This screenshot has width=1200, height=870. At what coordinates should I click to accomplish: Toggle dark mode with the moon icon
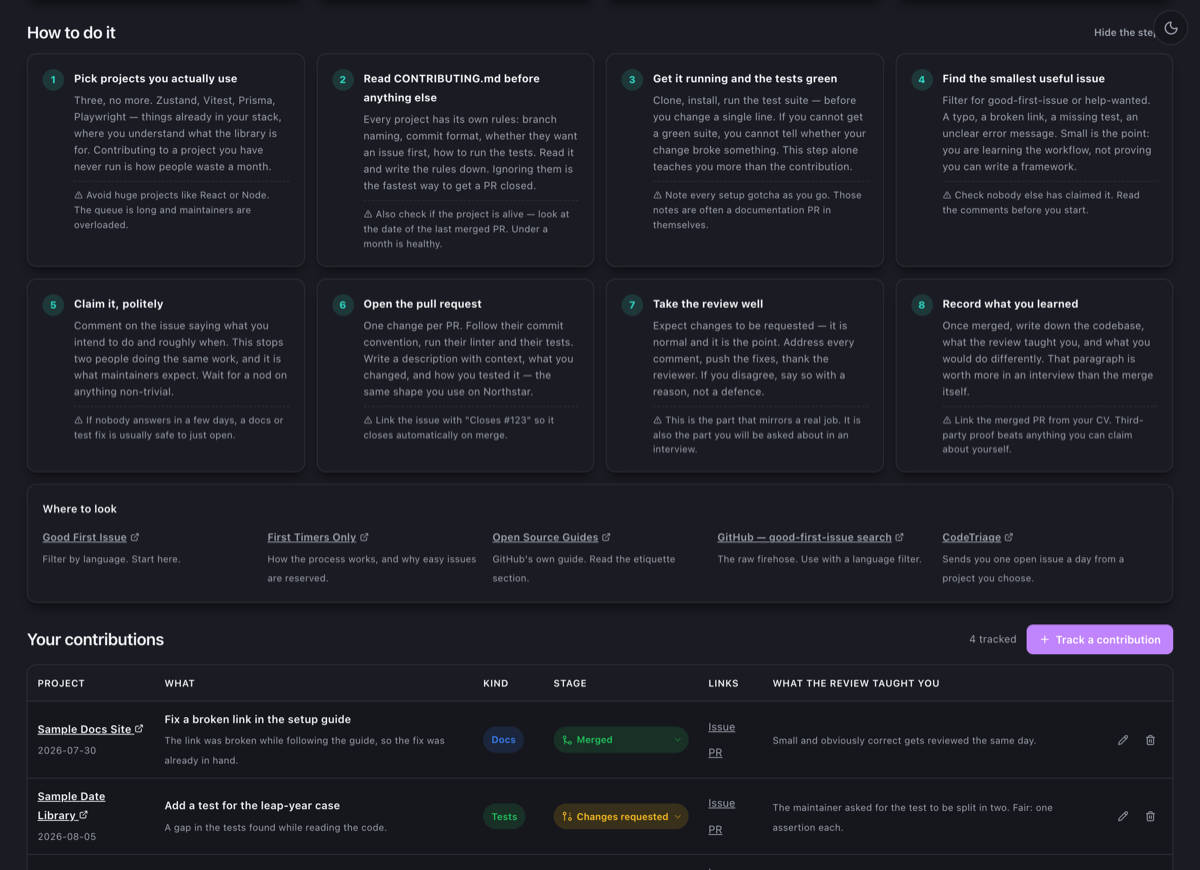coord(1171,29)
